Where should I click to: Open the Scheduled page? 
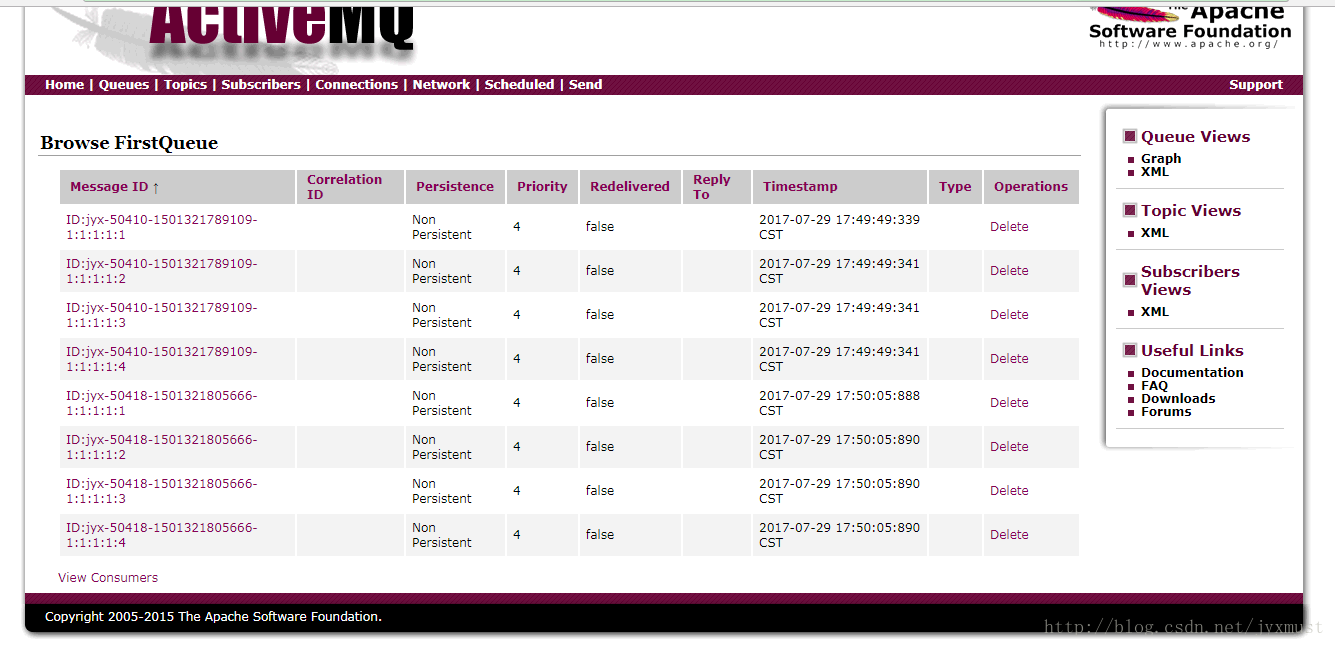tap(519, 85)
